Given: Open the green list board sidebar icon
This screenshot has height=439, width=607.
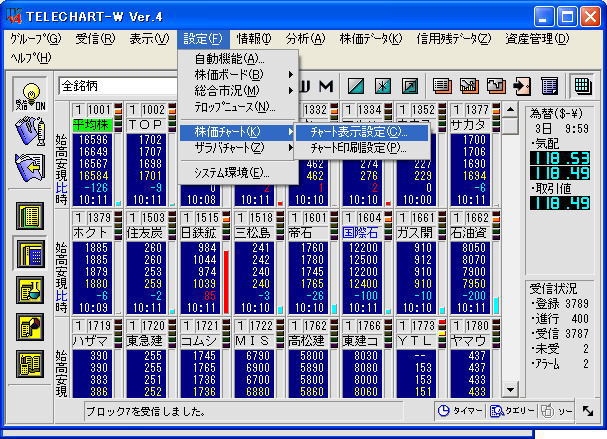Looking at the screenshot, I should [x=30, y=216].
